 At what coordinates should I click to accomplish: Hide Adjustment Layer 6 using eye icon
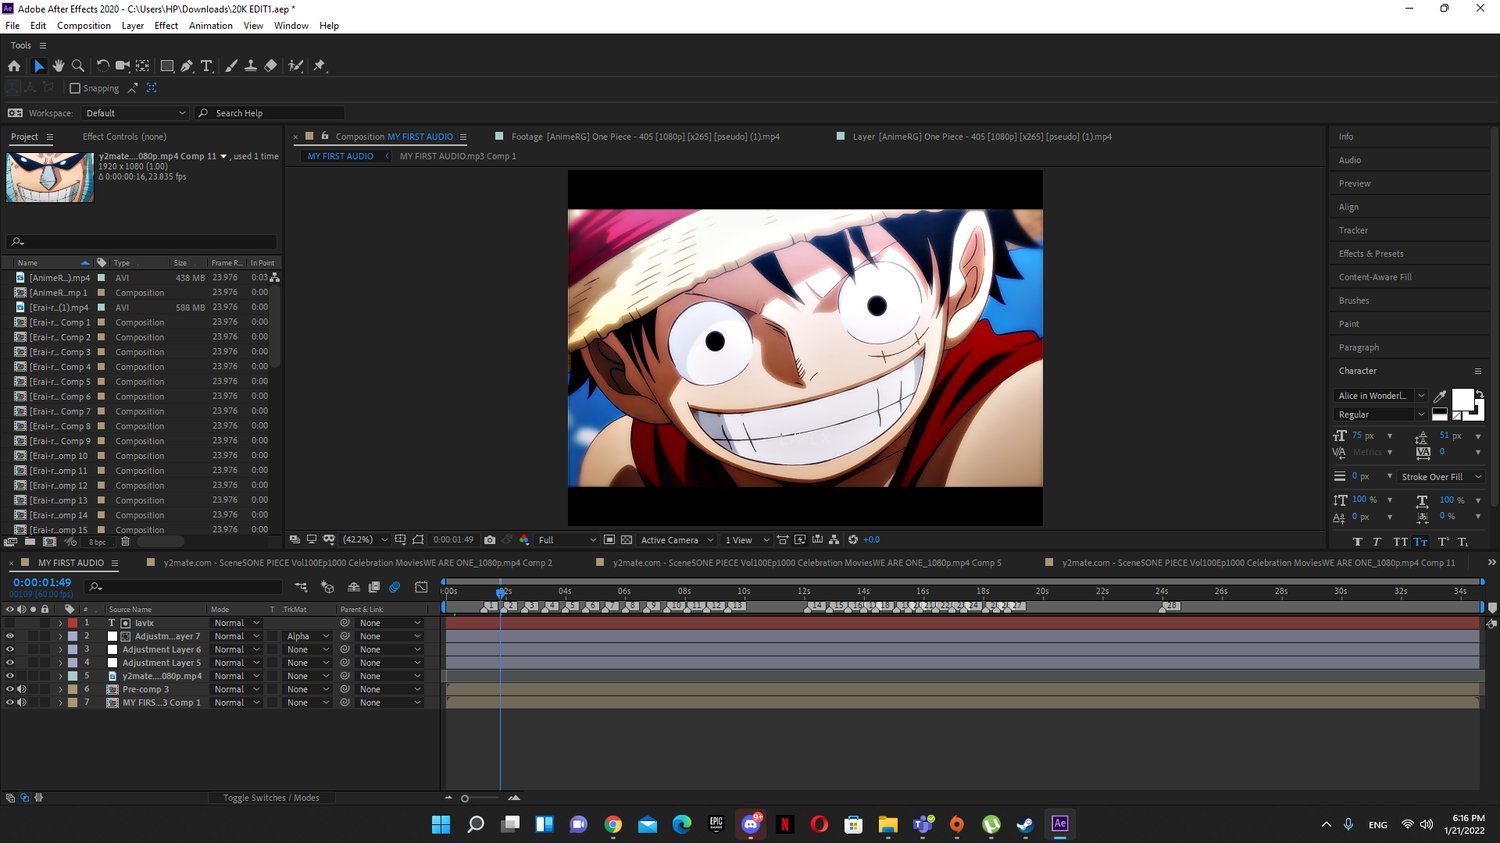coord(10,650)
